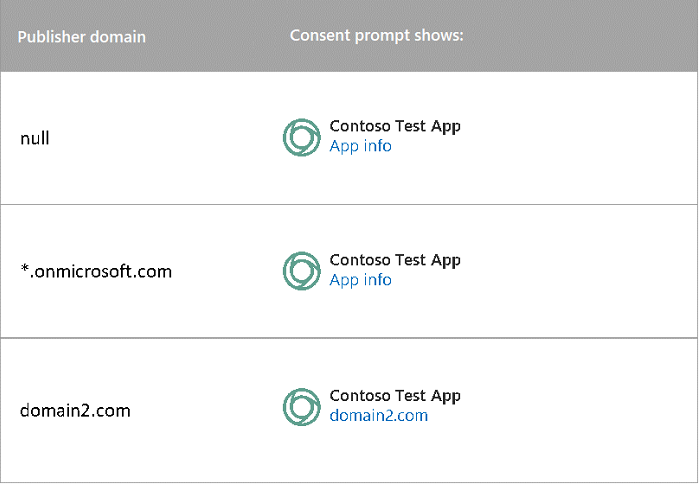The image size is (699, 484).
Task: Click the word shows: in the header
Action: pos(439,36)
